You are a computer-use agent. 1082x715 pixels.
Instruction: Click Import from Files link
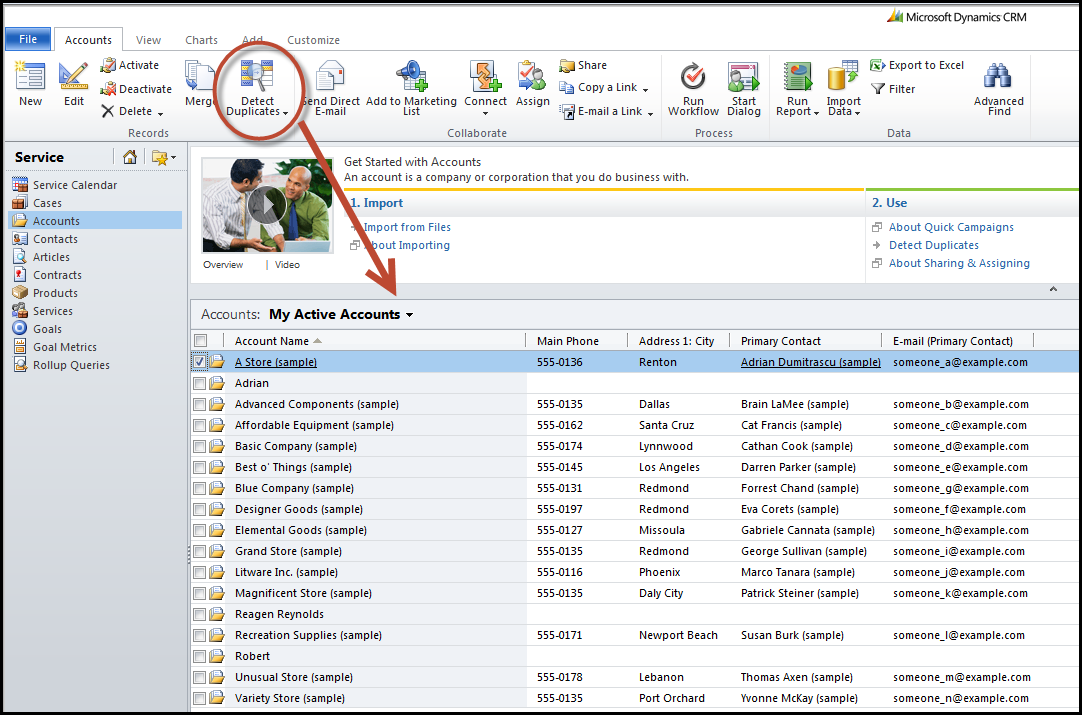(x=407, y=227)
